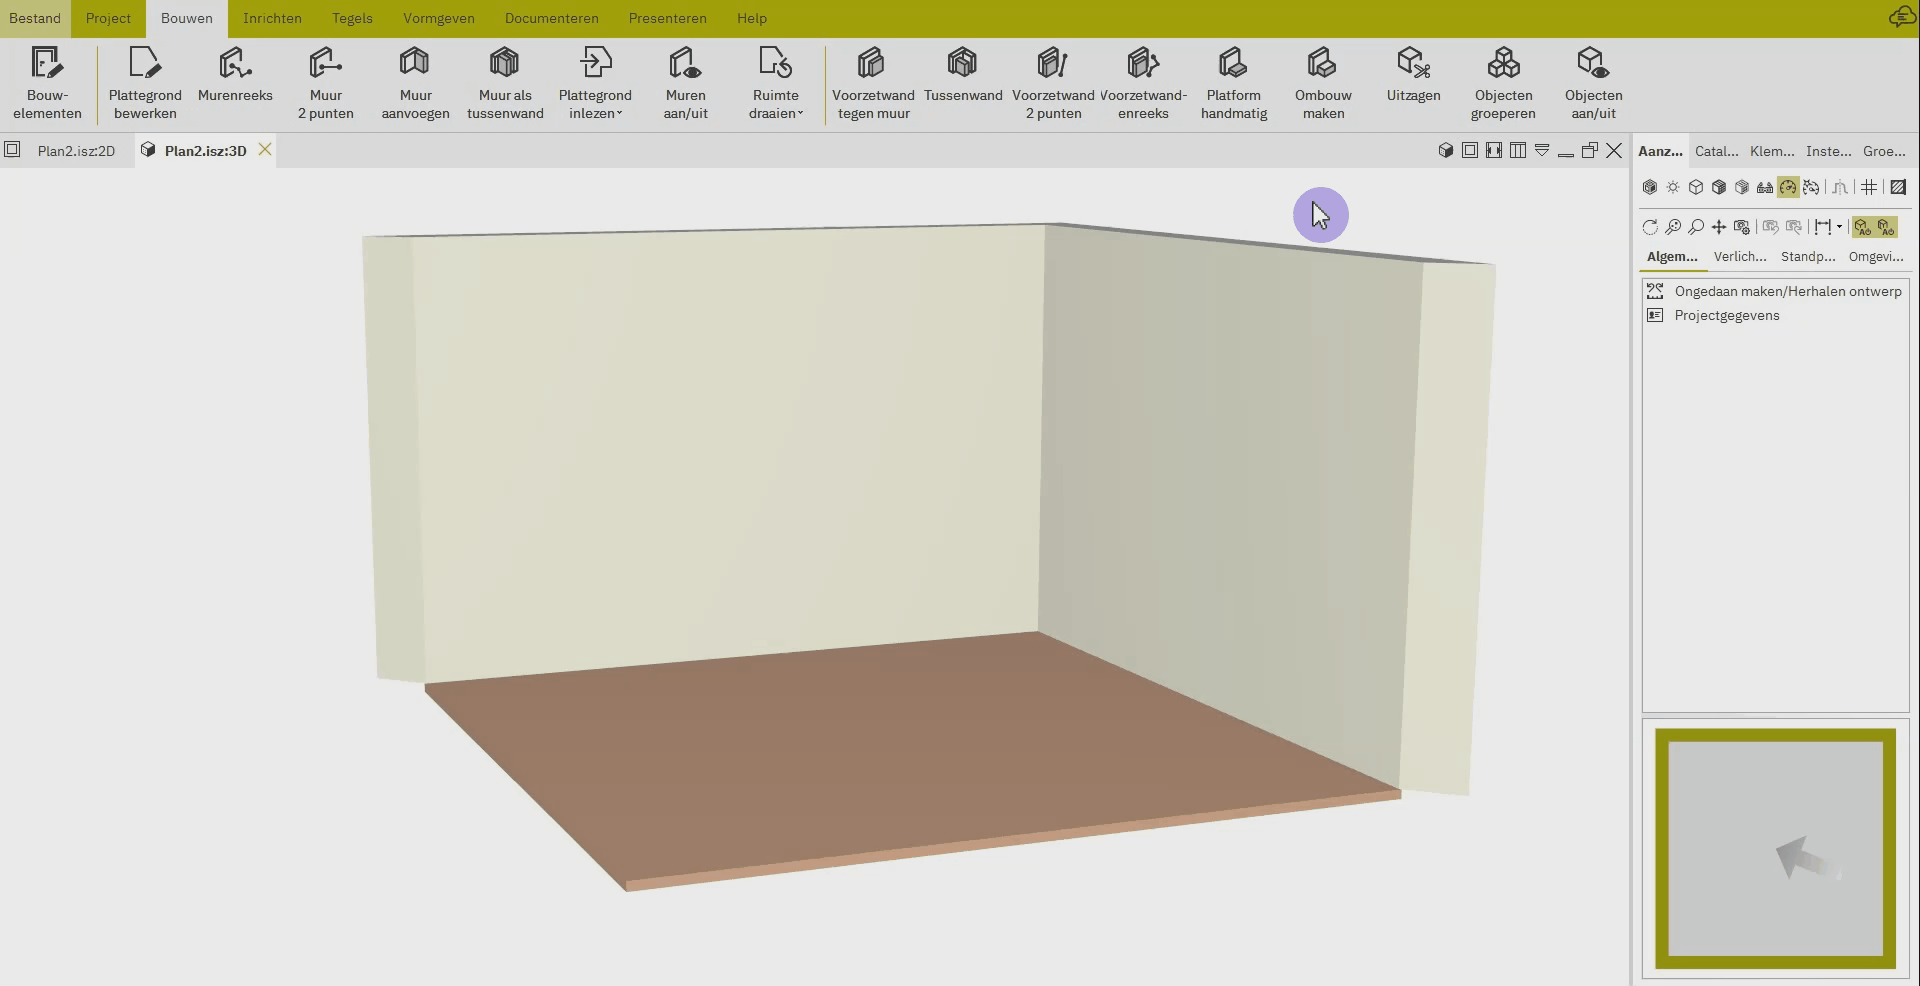Activate the Uitzagen tool
This screenshot has width=1920, height=986.
coord(1412,82)
